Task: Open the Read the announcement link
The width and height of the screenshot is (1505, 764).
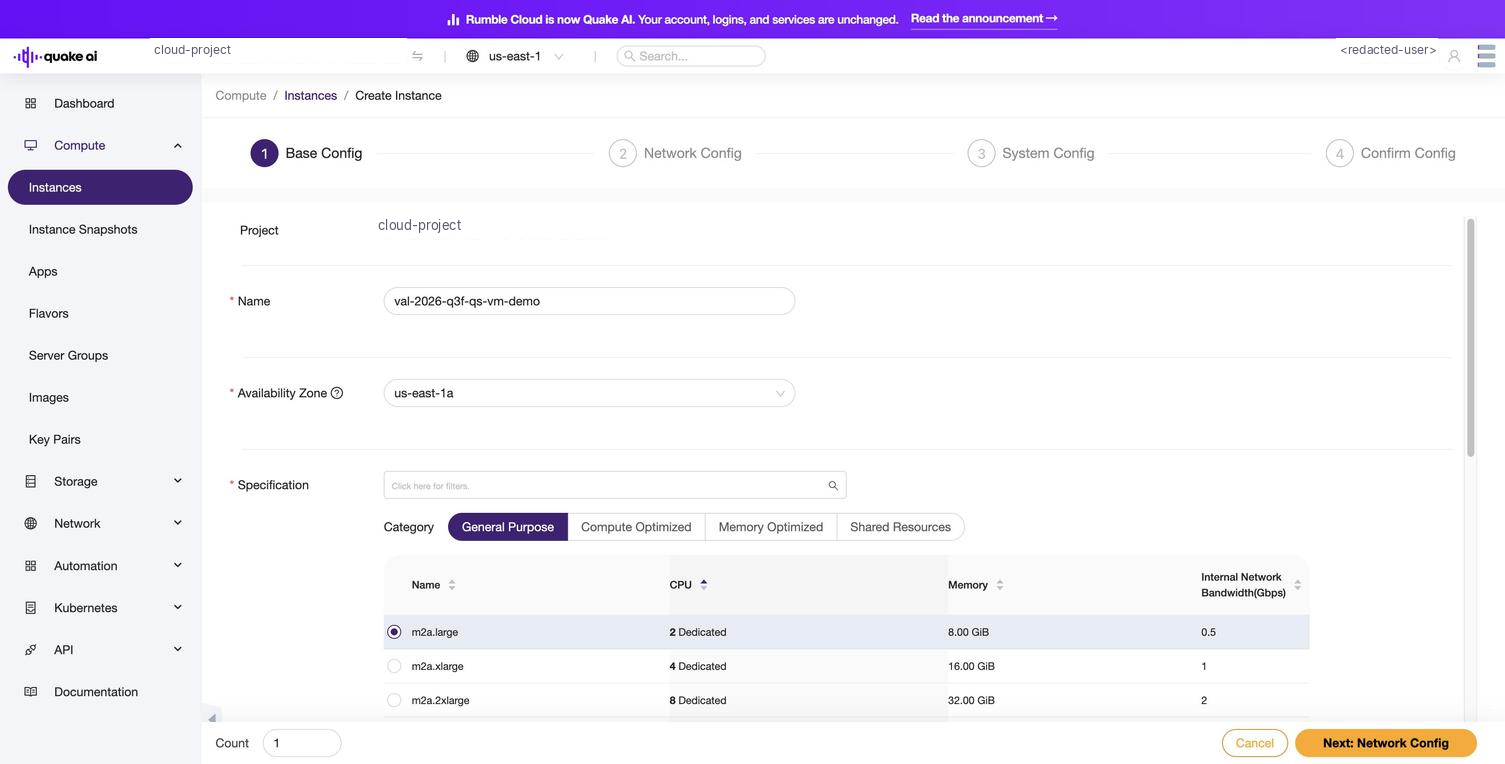Action: 984,19
